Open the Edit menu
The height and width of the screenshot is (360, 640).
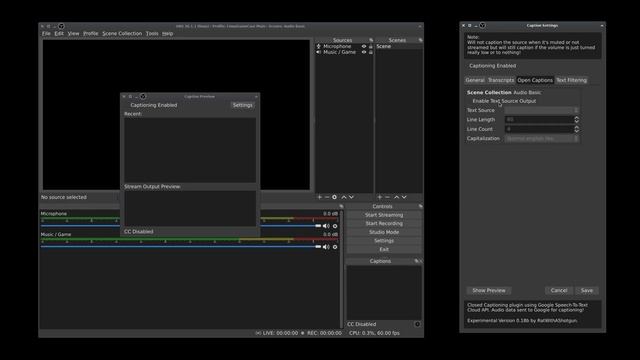coord(59,33)
